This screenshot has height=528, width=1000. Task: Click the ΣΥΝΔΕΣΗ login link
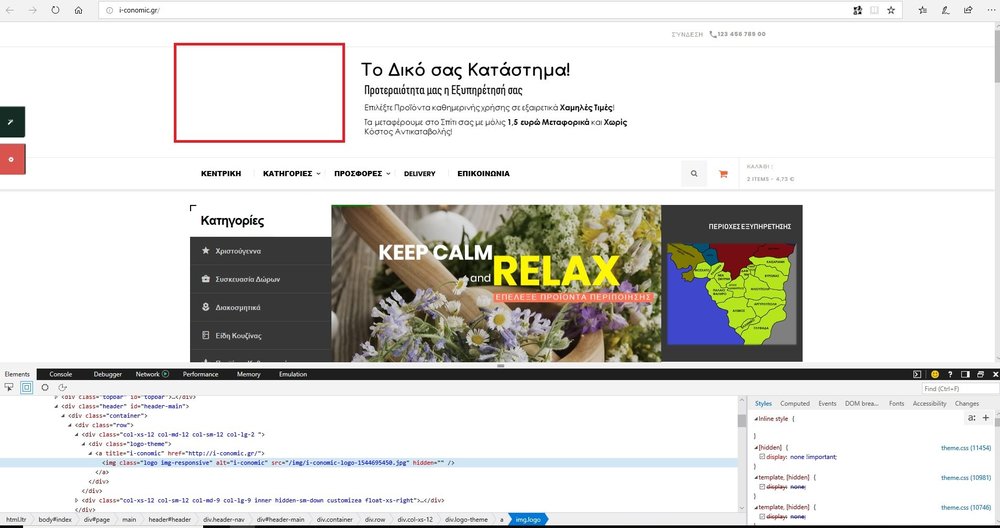pos(687,34)
